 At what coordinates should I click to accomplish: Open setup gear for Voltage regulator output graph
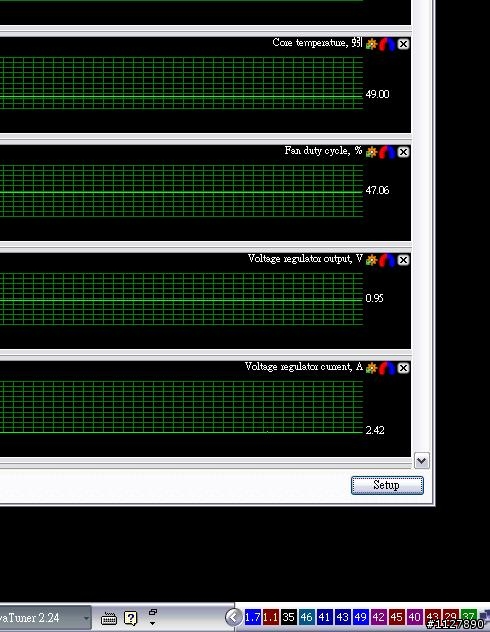[372, 260]
